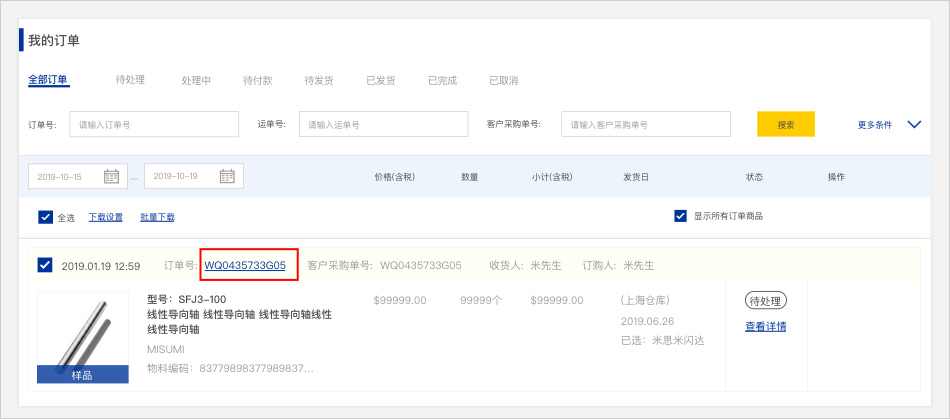Click the 下载设置 link
Viewport: 950px width, 420px height.
105,217
